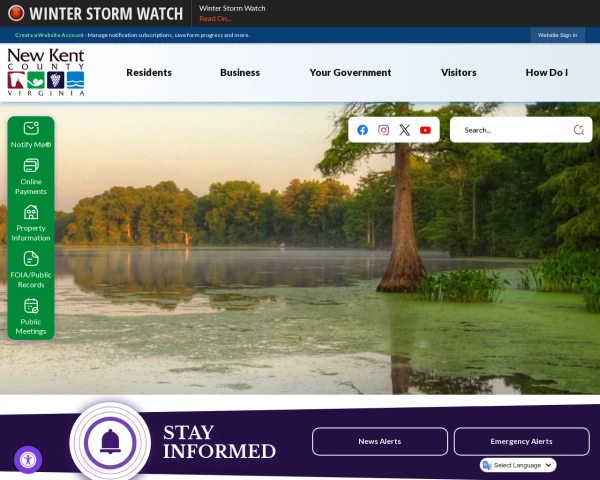Open the Residents menu
The width and height of the screenshot is (600, 480).
coord(149,72)
